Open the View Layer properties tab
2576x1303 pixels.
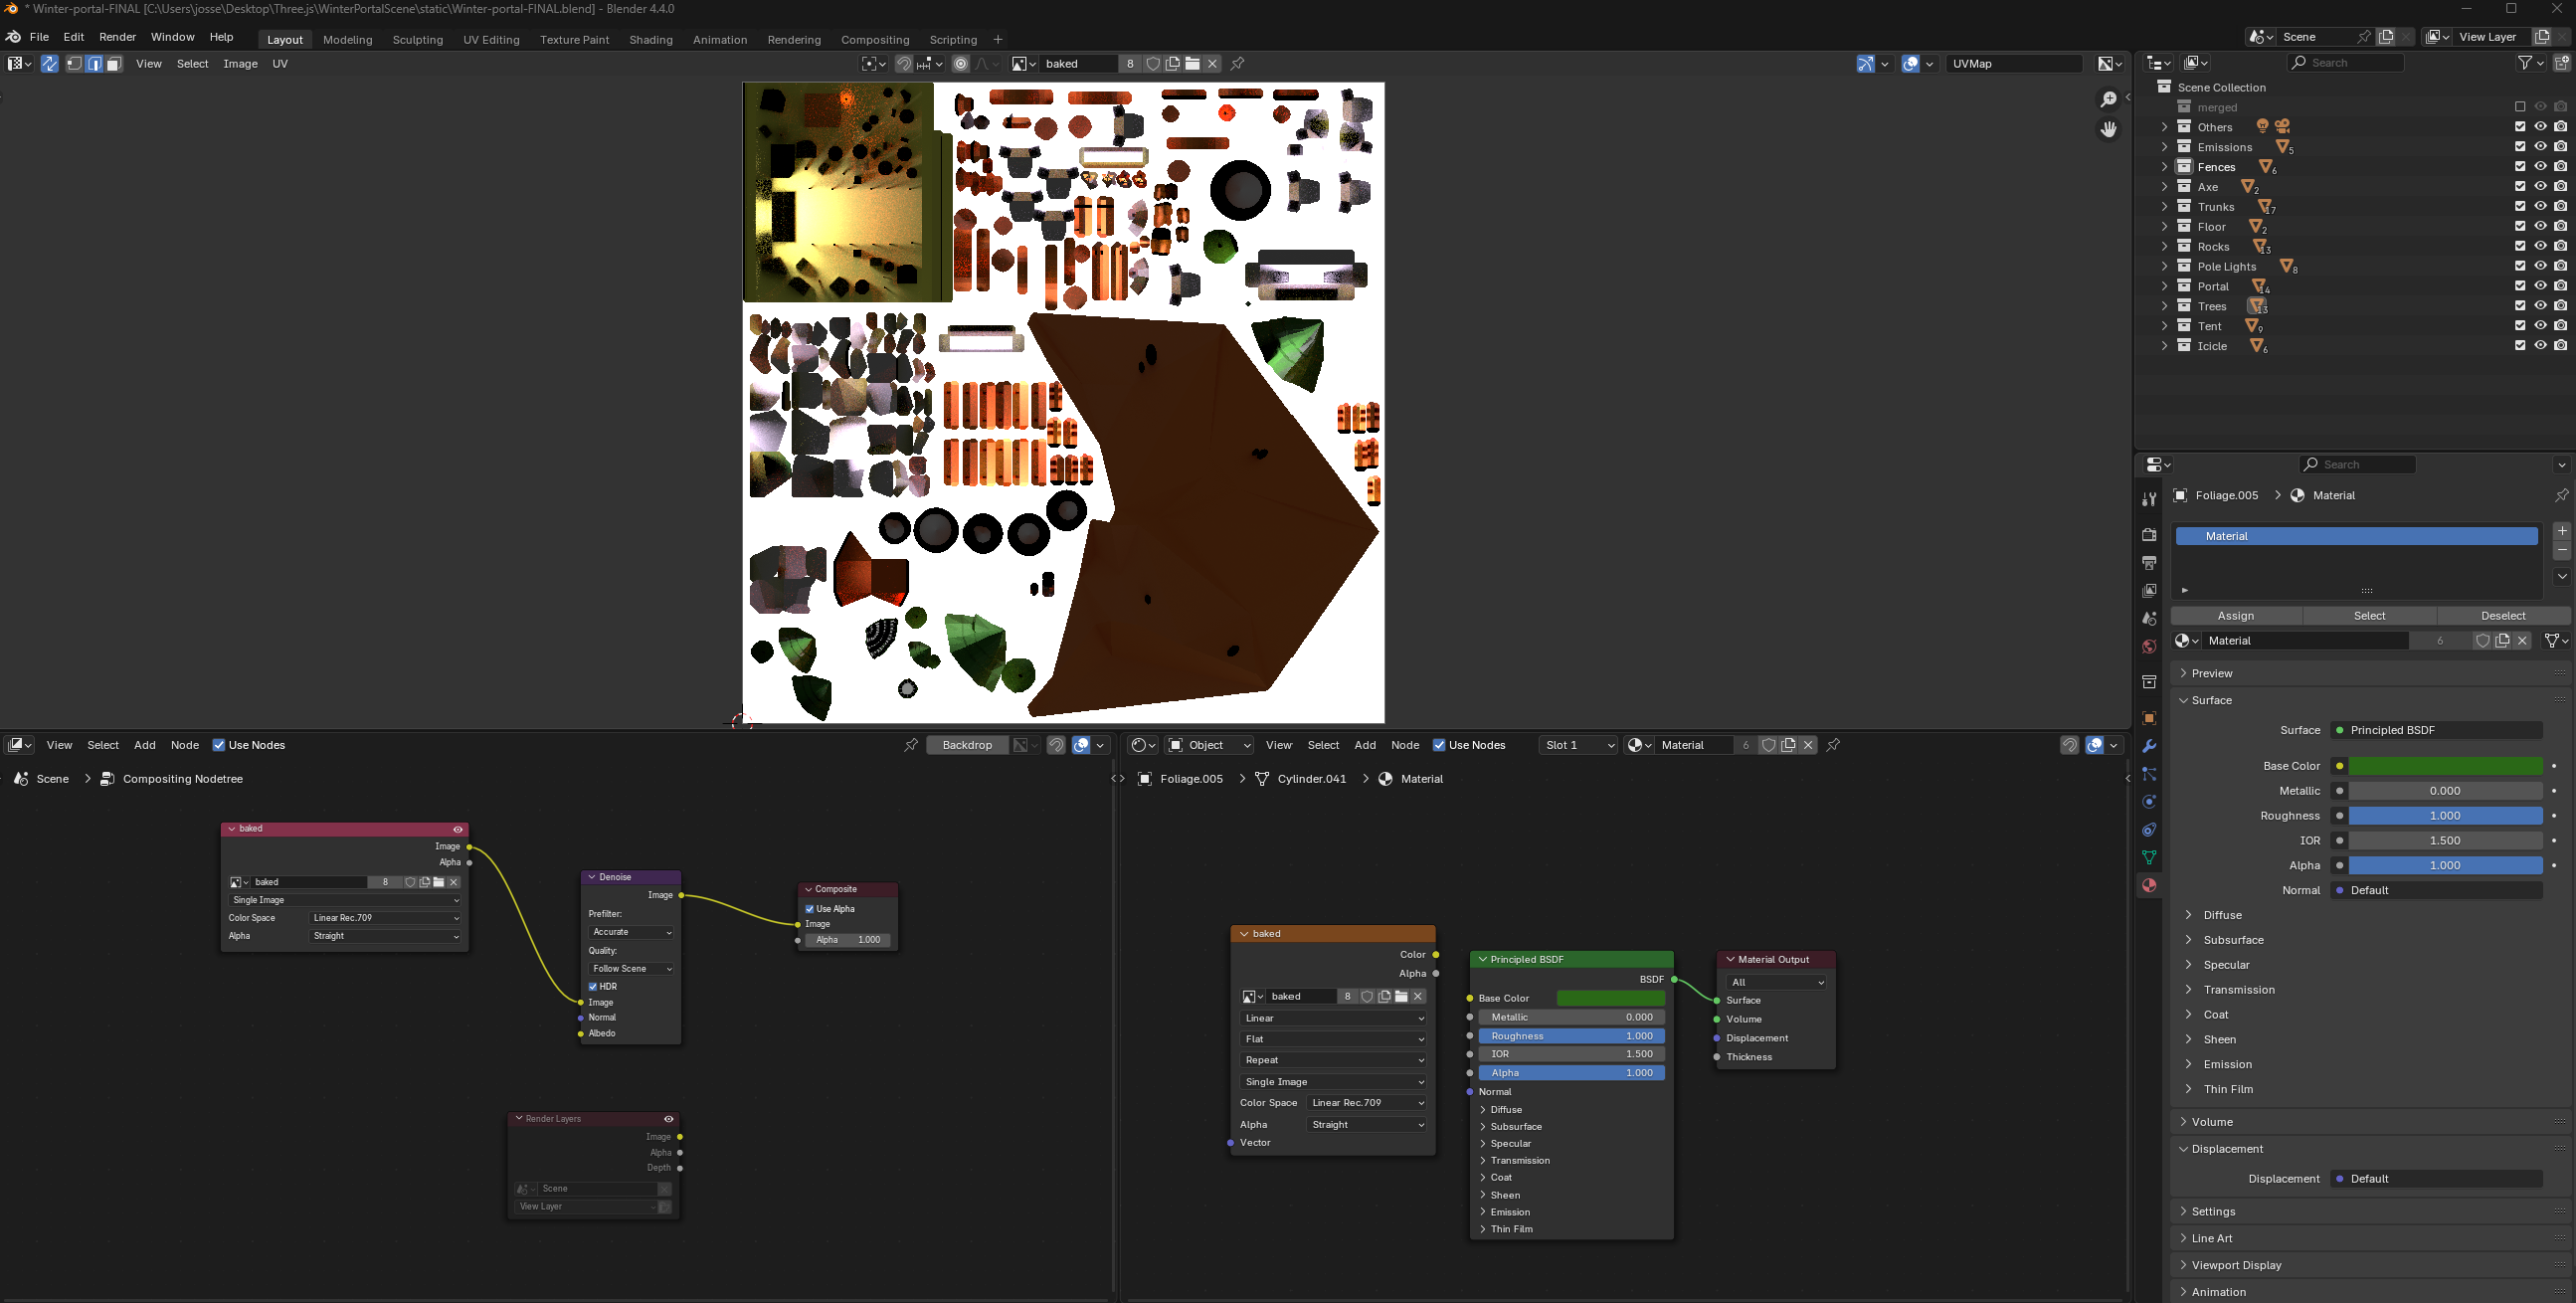[x=2148, y=591]
